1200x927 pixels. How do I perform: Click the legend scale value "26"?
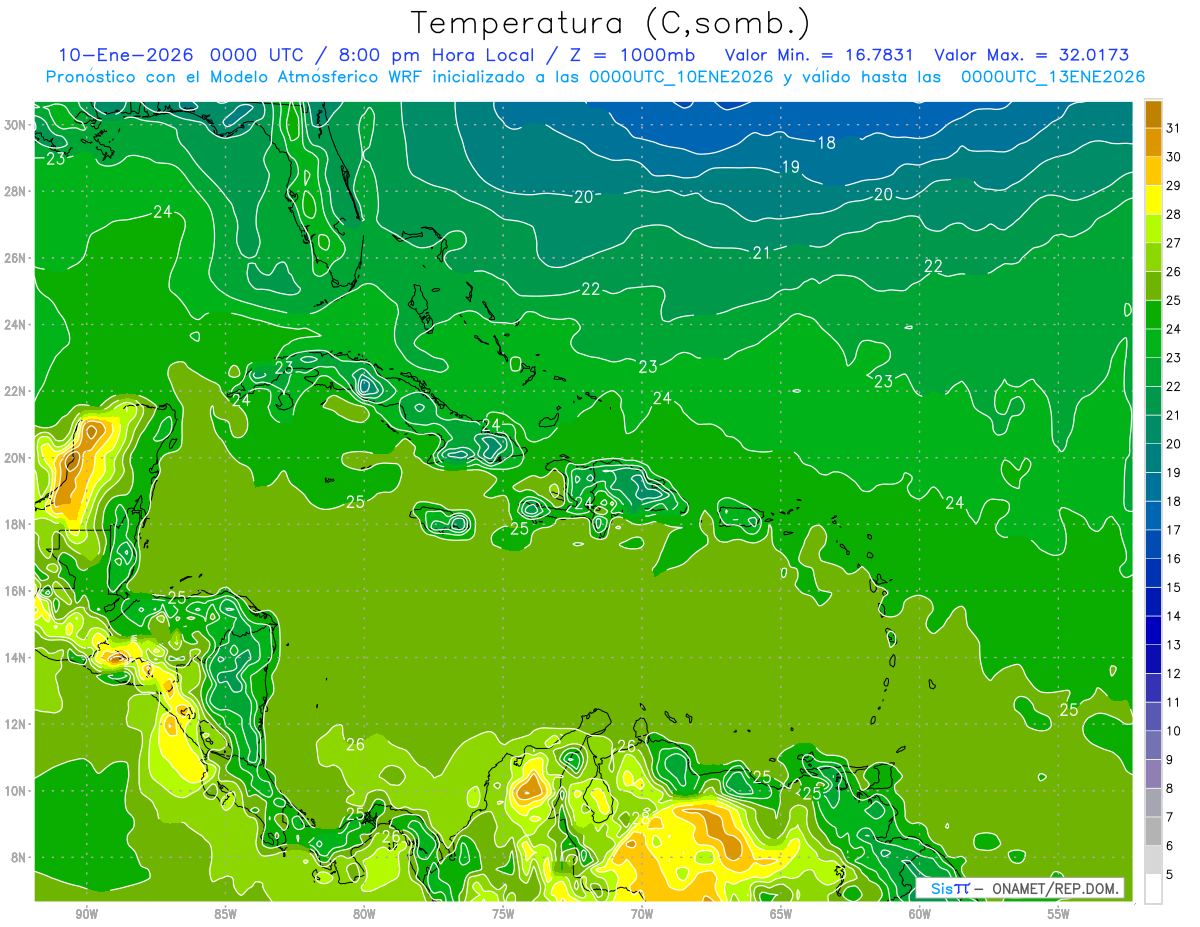1173,271
